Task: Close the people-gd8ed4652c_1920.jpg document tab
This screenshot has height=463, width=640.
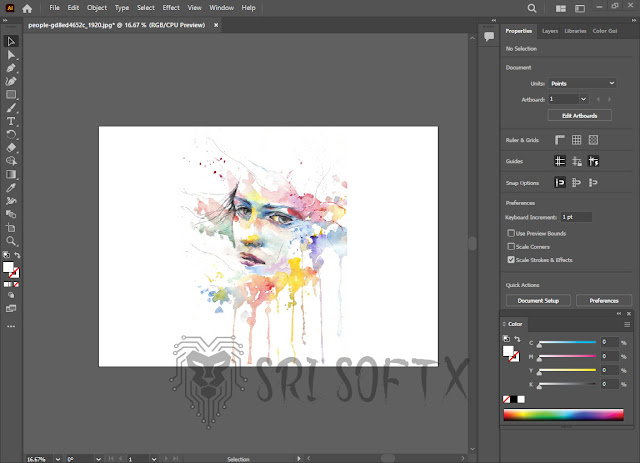Action: (x=216, y=25)
